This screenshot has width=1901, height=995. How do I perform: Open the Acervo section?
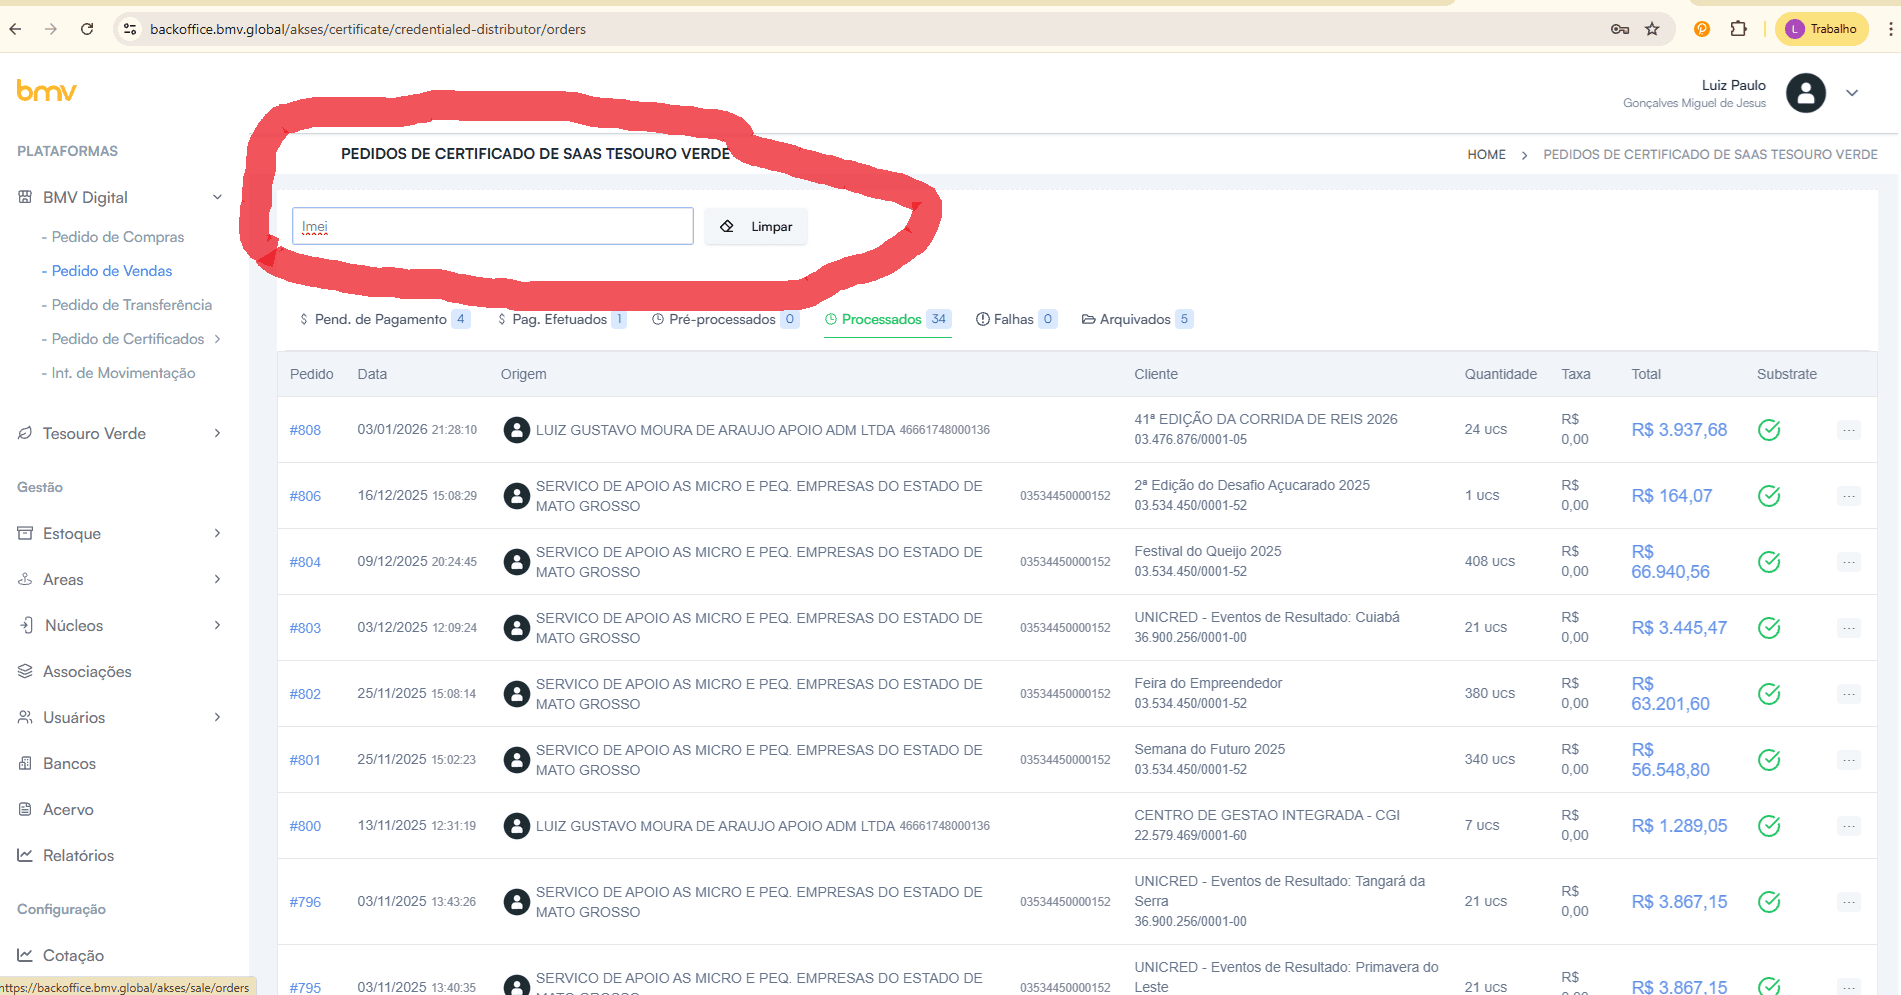click(x=68, y=809)
